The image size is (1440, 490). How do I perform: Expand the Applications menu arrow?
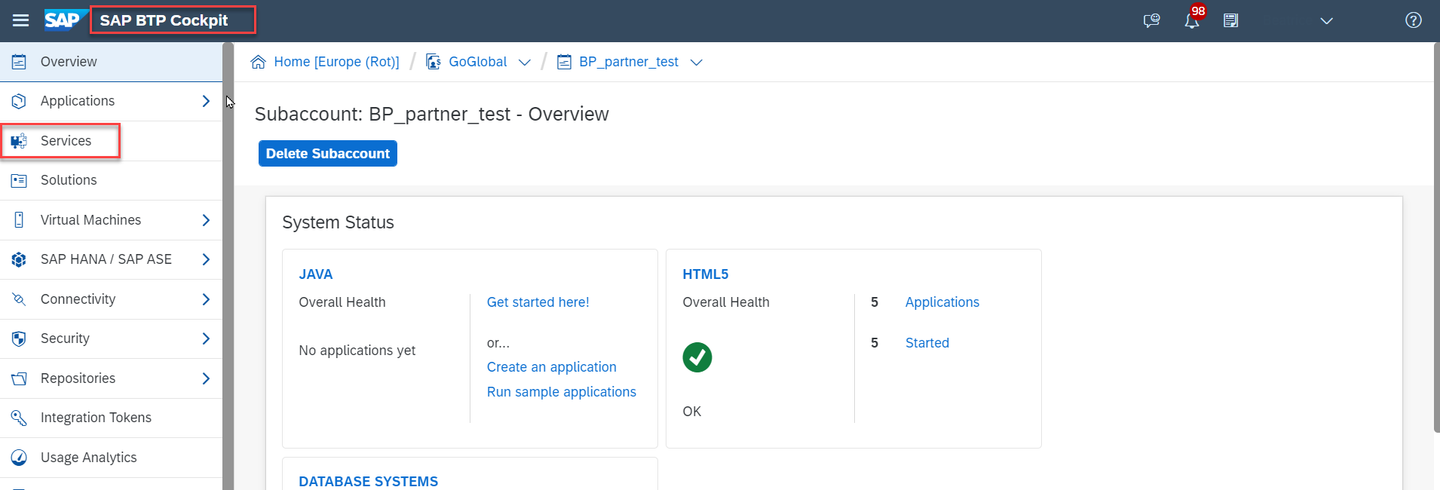(205, 101)
